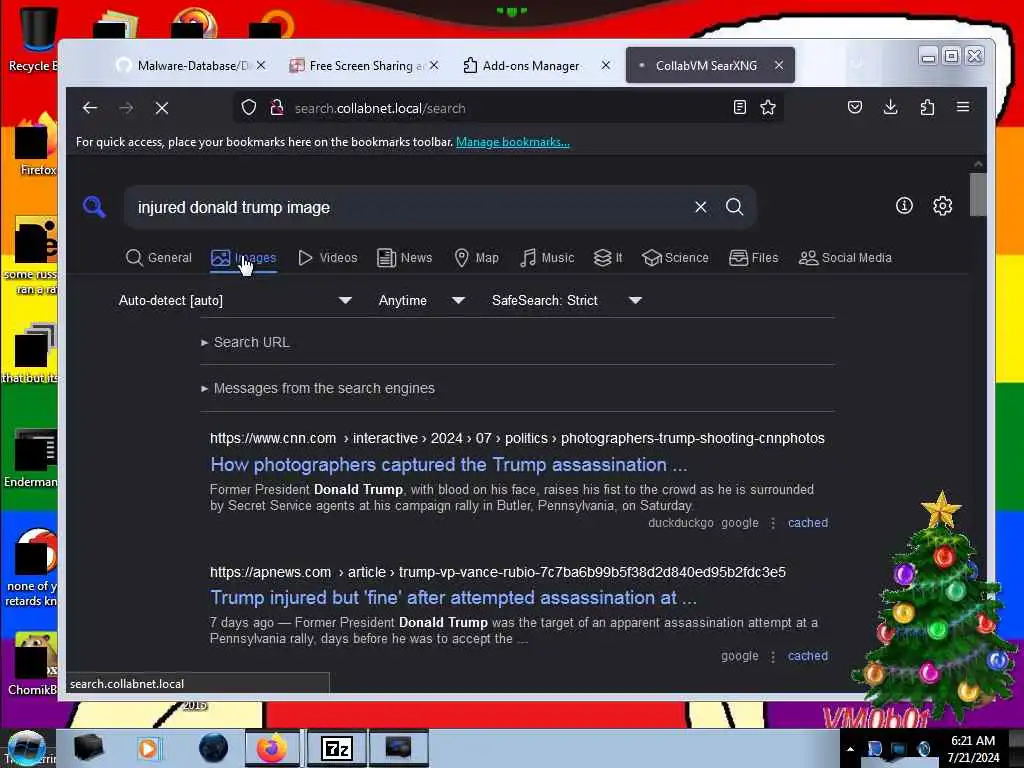Open the Anytime time range dropdown
1024x768 pixels.
[421, 300]
